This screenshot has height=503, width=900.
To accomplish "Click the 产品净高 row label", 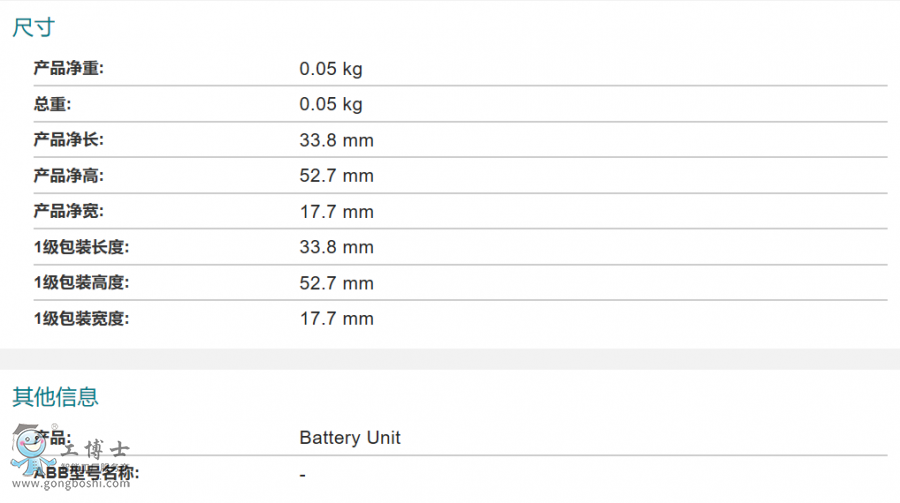I will (x=68, y=176).
